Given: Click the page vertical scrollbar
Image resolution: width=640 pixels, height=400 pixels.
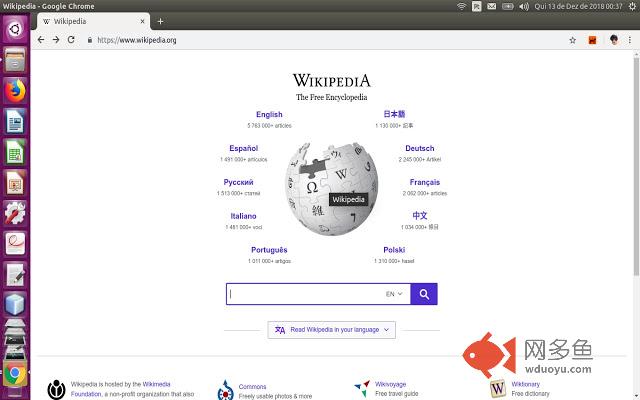Looking at the screenshot, I should pos(636,167).
